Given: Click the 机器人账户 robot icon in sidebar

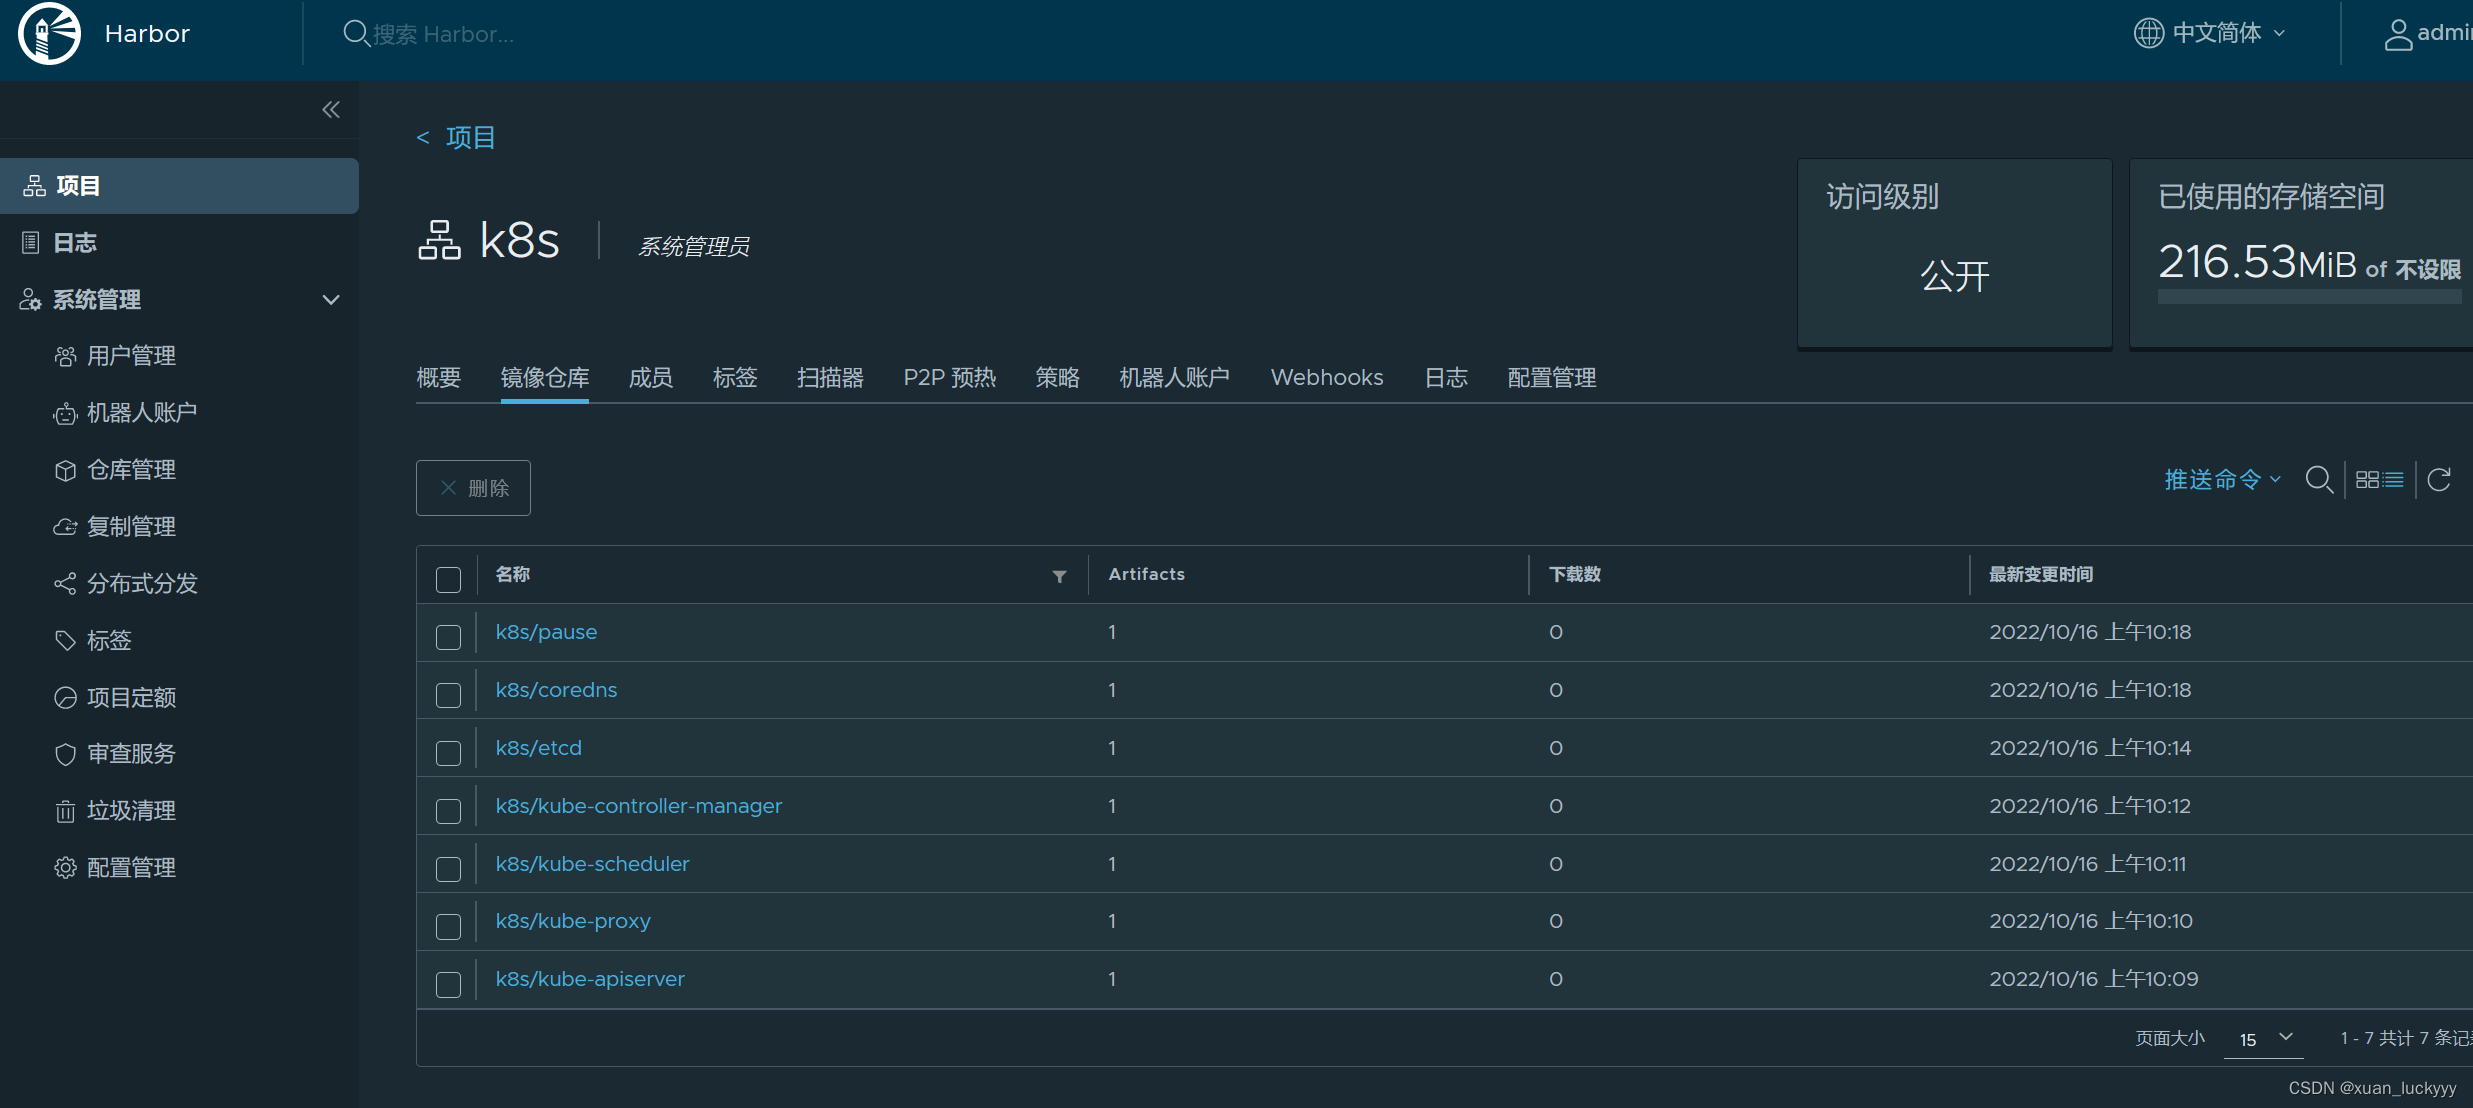Looking at the screenshot, I should pyautogui.click(x=65, y=414).
